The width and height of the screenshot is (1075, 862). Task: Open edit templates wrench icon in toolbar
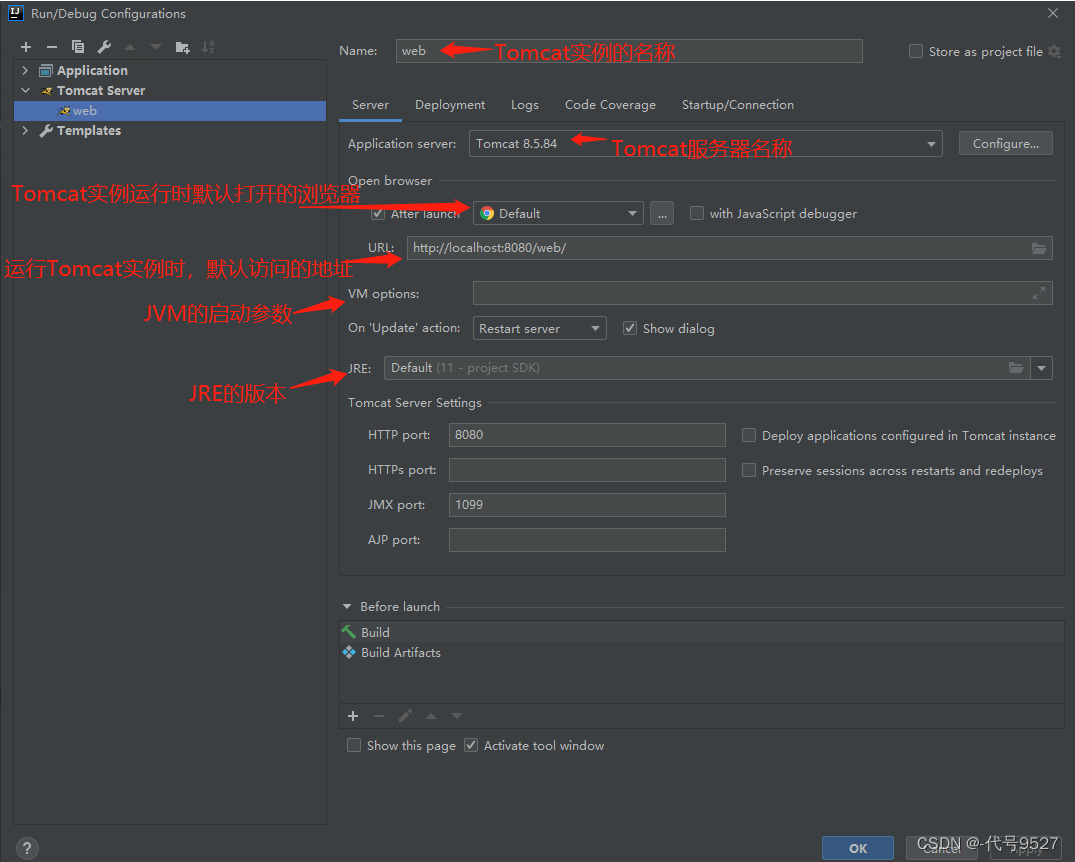104,47
